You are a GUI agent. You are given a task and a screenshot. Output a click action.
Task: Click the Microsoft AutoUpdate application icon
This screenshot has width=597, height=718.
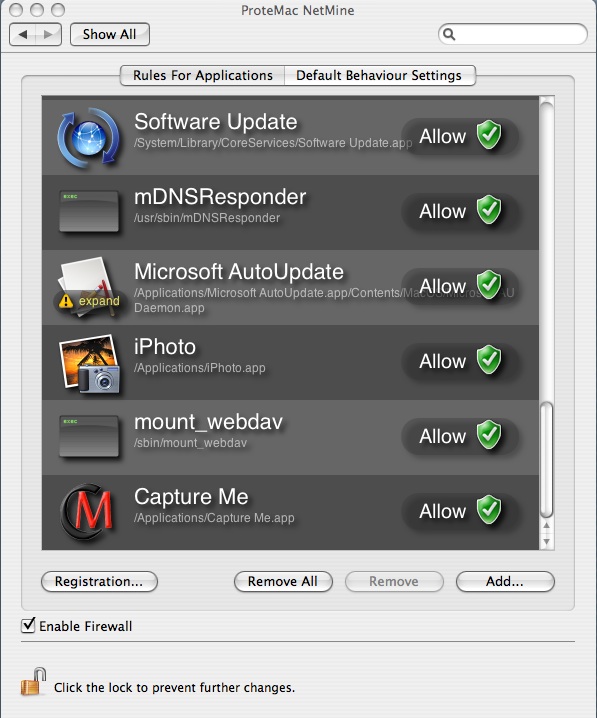coord(88,287)
